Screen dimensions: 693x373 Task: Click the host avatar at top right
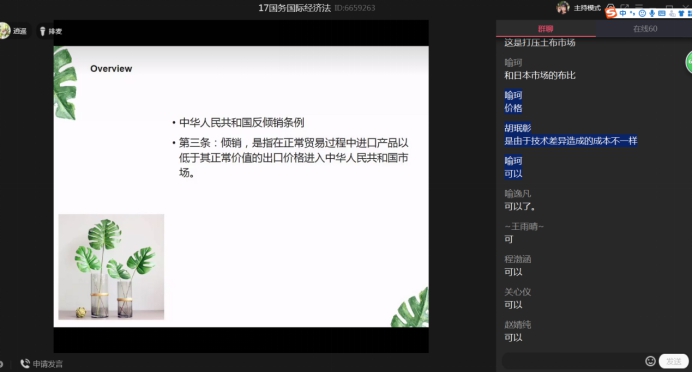point(563,8)
